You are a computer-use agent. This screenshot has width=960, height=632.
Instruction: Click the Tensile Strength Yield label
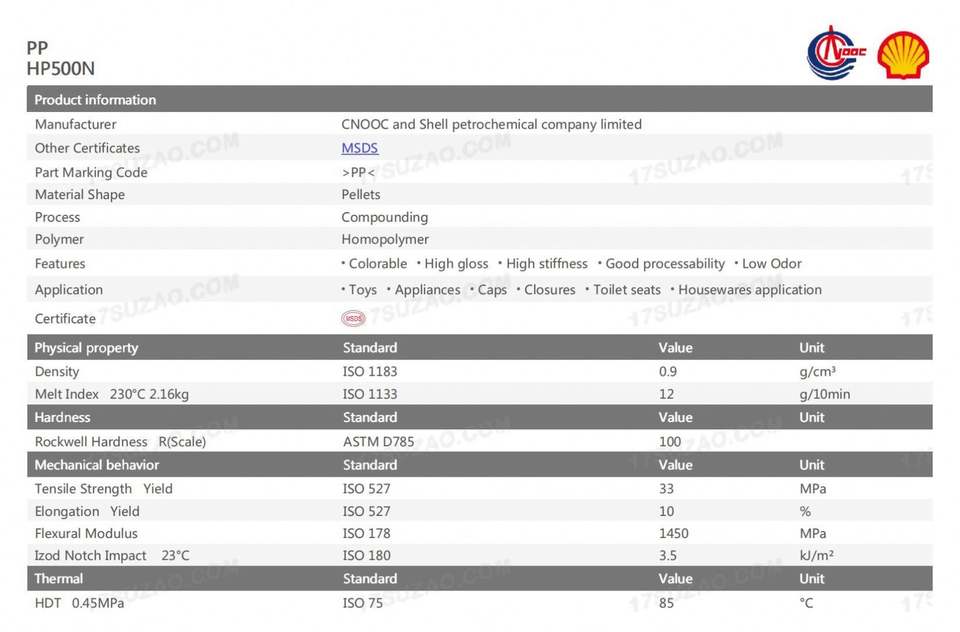click(x=103, y=489)
